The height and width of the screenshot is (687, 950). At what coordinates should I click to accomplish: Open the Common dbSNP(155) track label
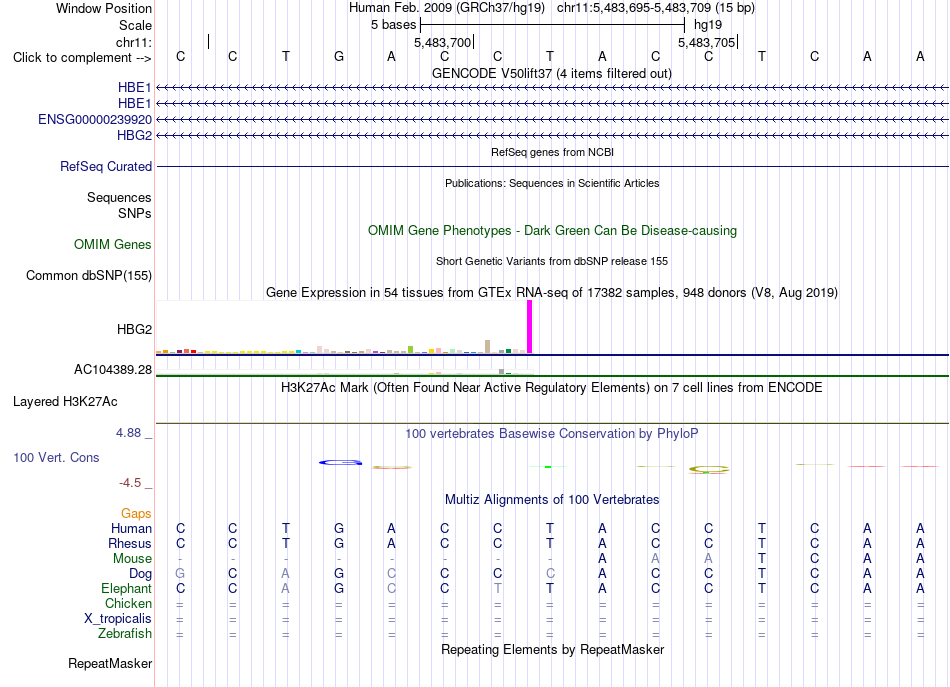coord(89,275)
